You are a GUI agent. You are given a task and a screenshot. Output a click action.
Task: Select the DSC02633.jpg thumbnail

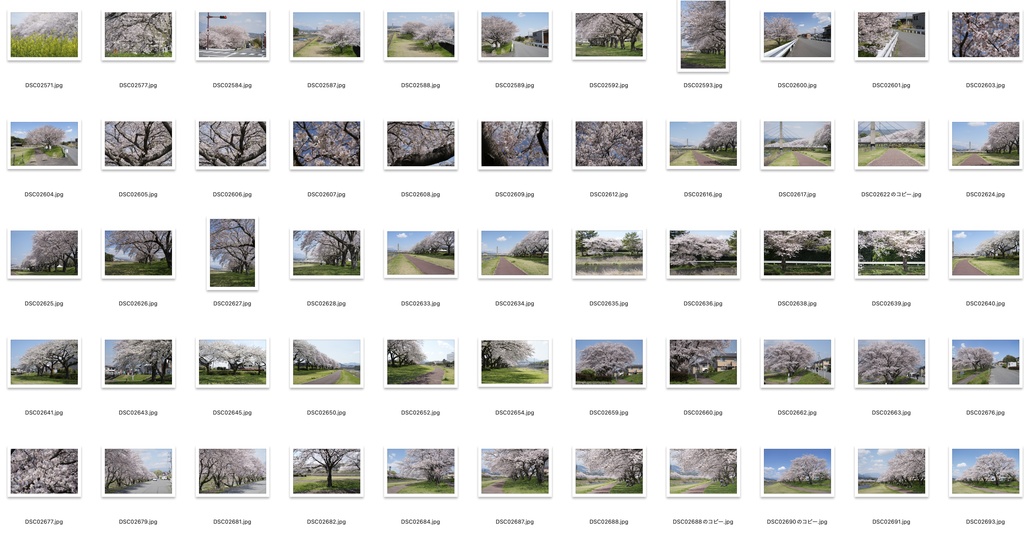421,253
